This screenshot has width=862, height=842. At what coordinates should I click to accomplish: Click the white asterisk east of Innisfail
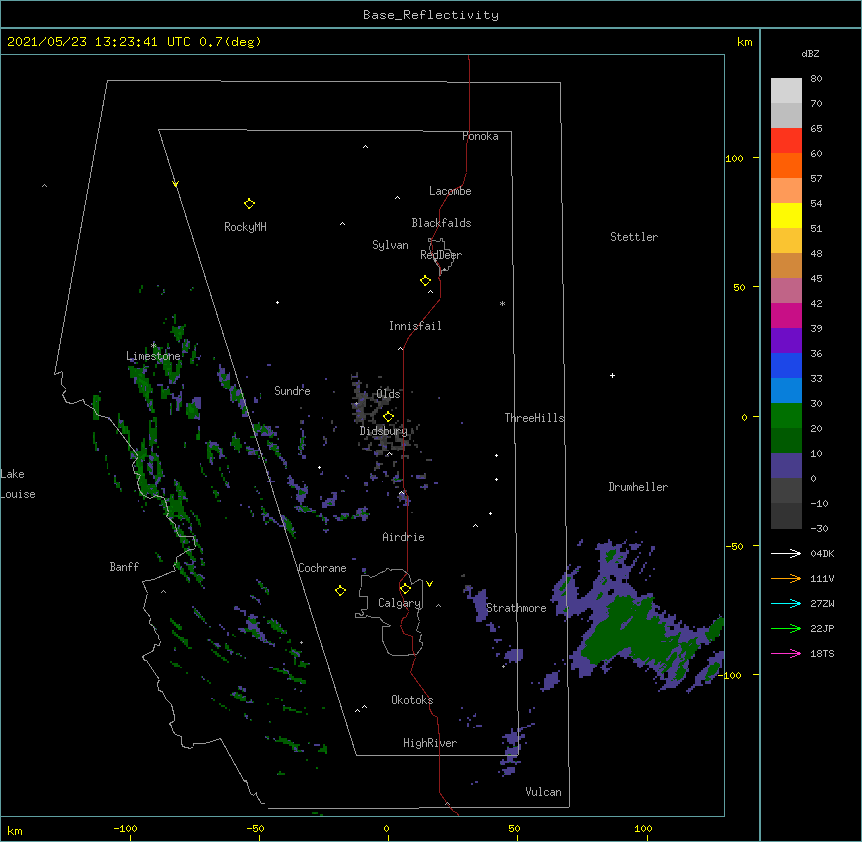502,303
